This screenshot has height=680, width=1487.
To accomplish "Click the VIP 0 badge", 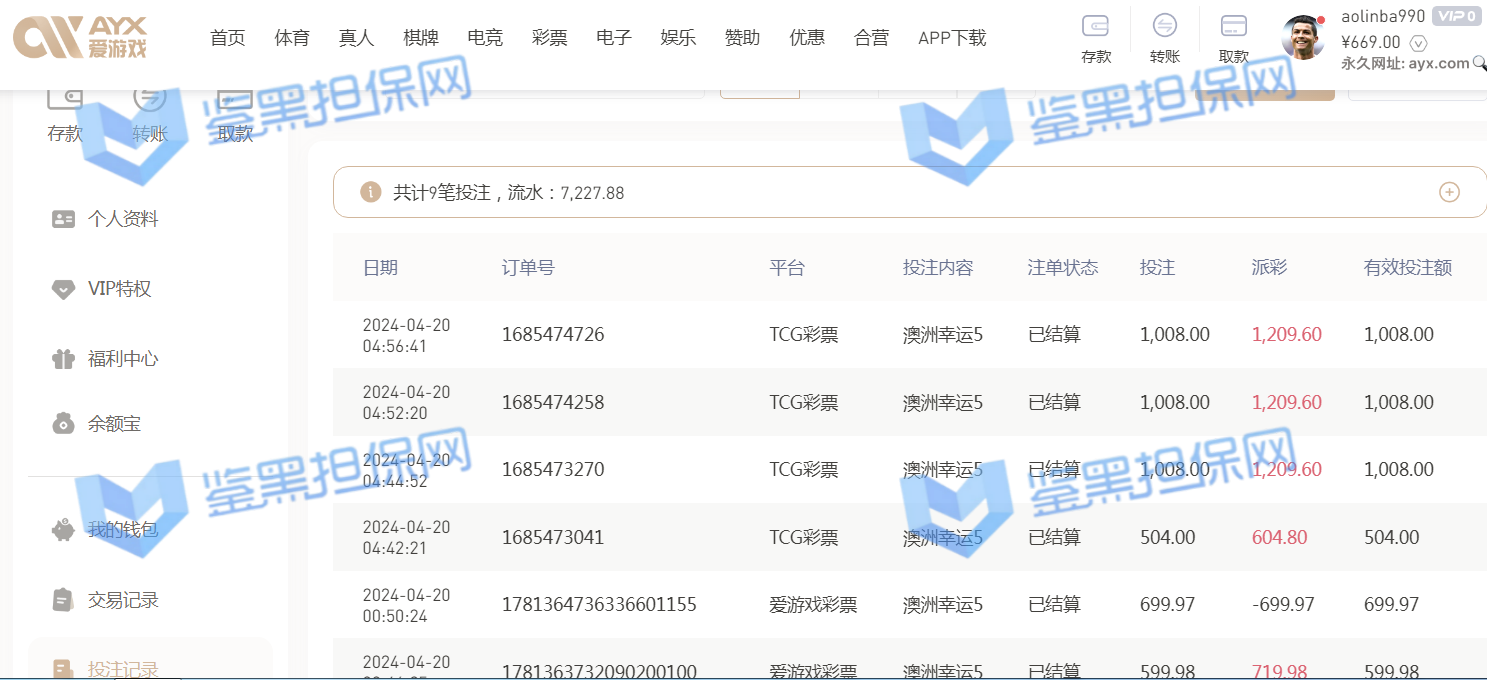I will [1456, 16].
